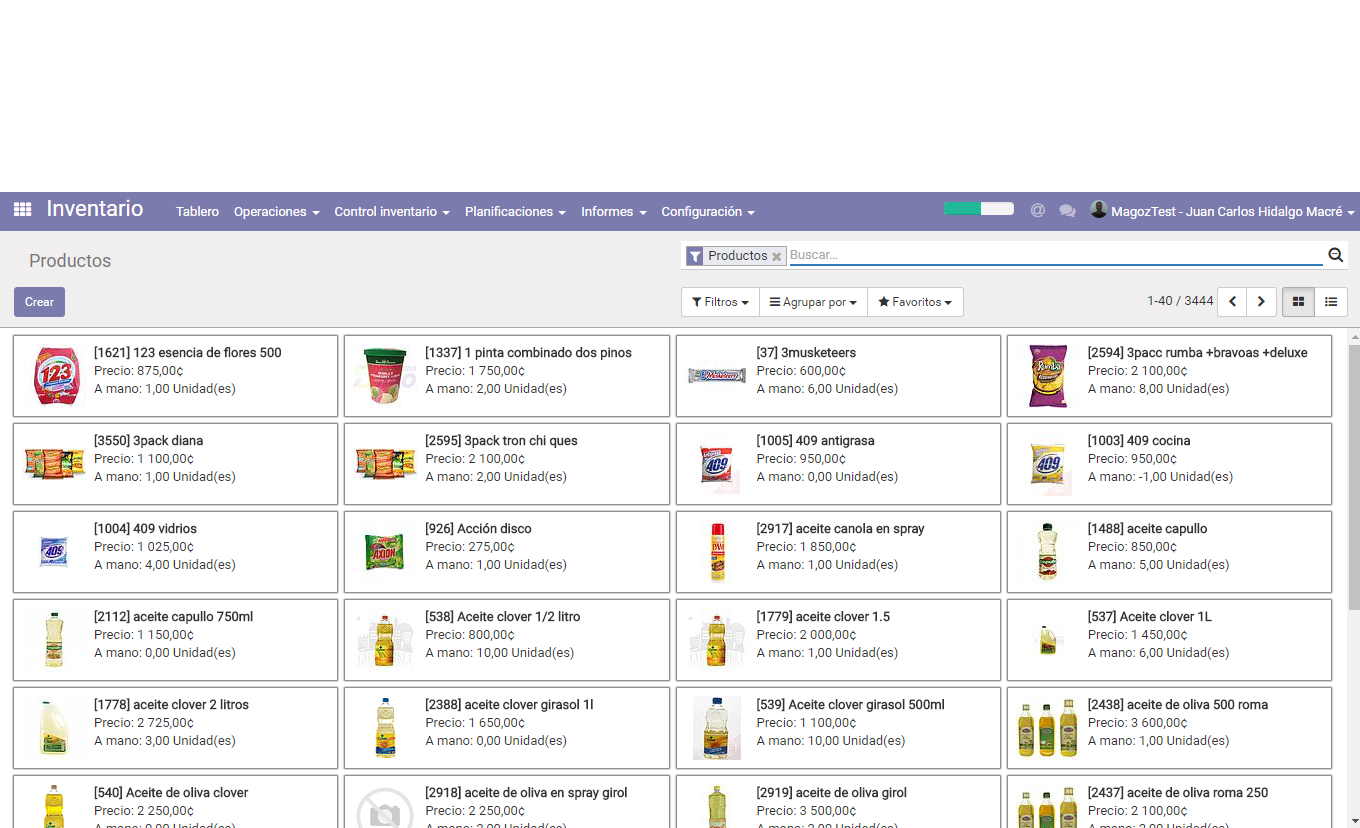Screen dimensions: 1360x828
Task: Open the aceite clover girasol 1l image
Action: (386, 728)
